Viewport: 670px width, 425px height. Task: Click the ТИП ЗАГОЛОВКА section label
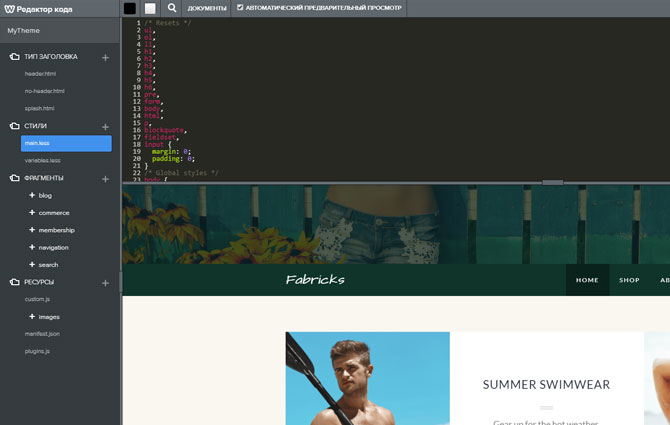tap(51, 57)
